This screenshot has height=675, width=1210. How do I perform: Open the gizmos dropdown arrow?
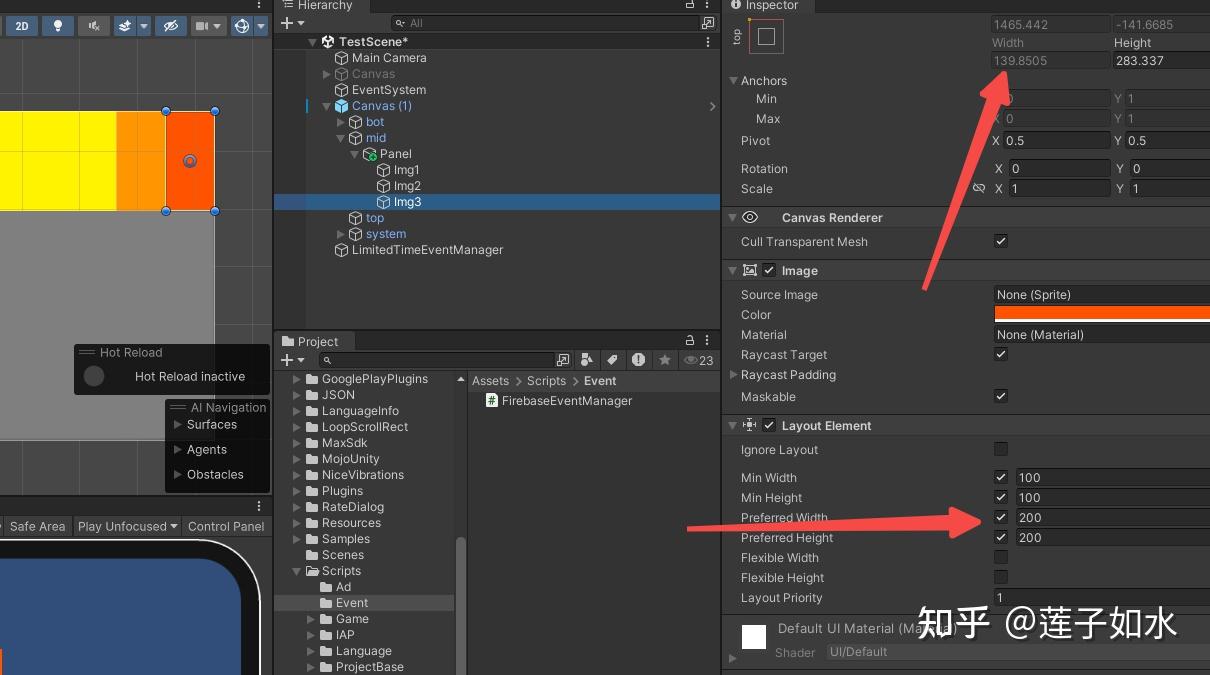tap(261, 26)
